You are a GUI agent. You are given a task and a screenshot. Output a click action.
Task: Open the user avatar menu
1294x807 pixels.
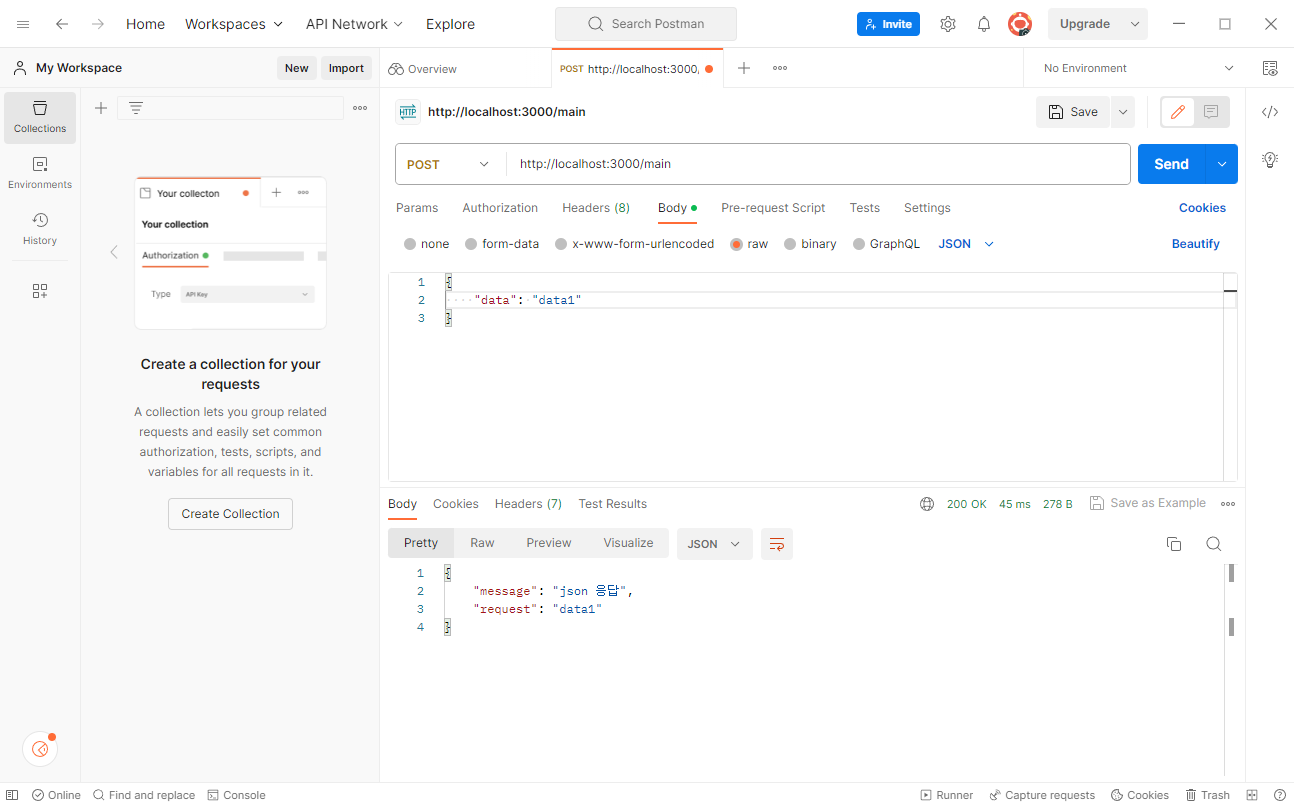pos(1020,24)
